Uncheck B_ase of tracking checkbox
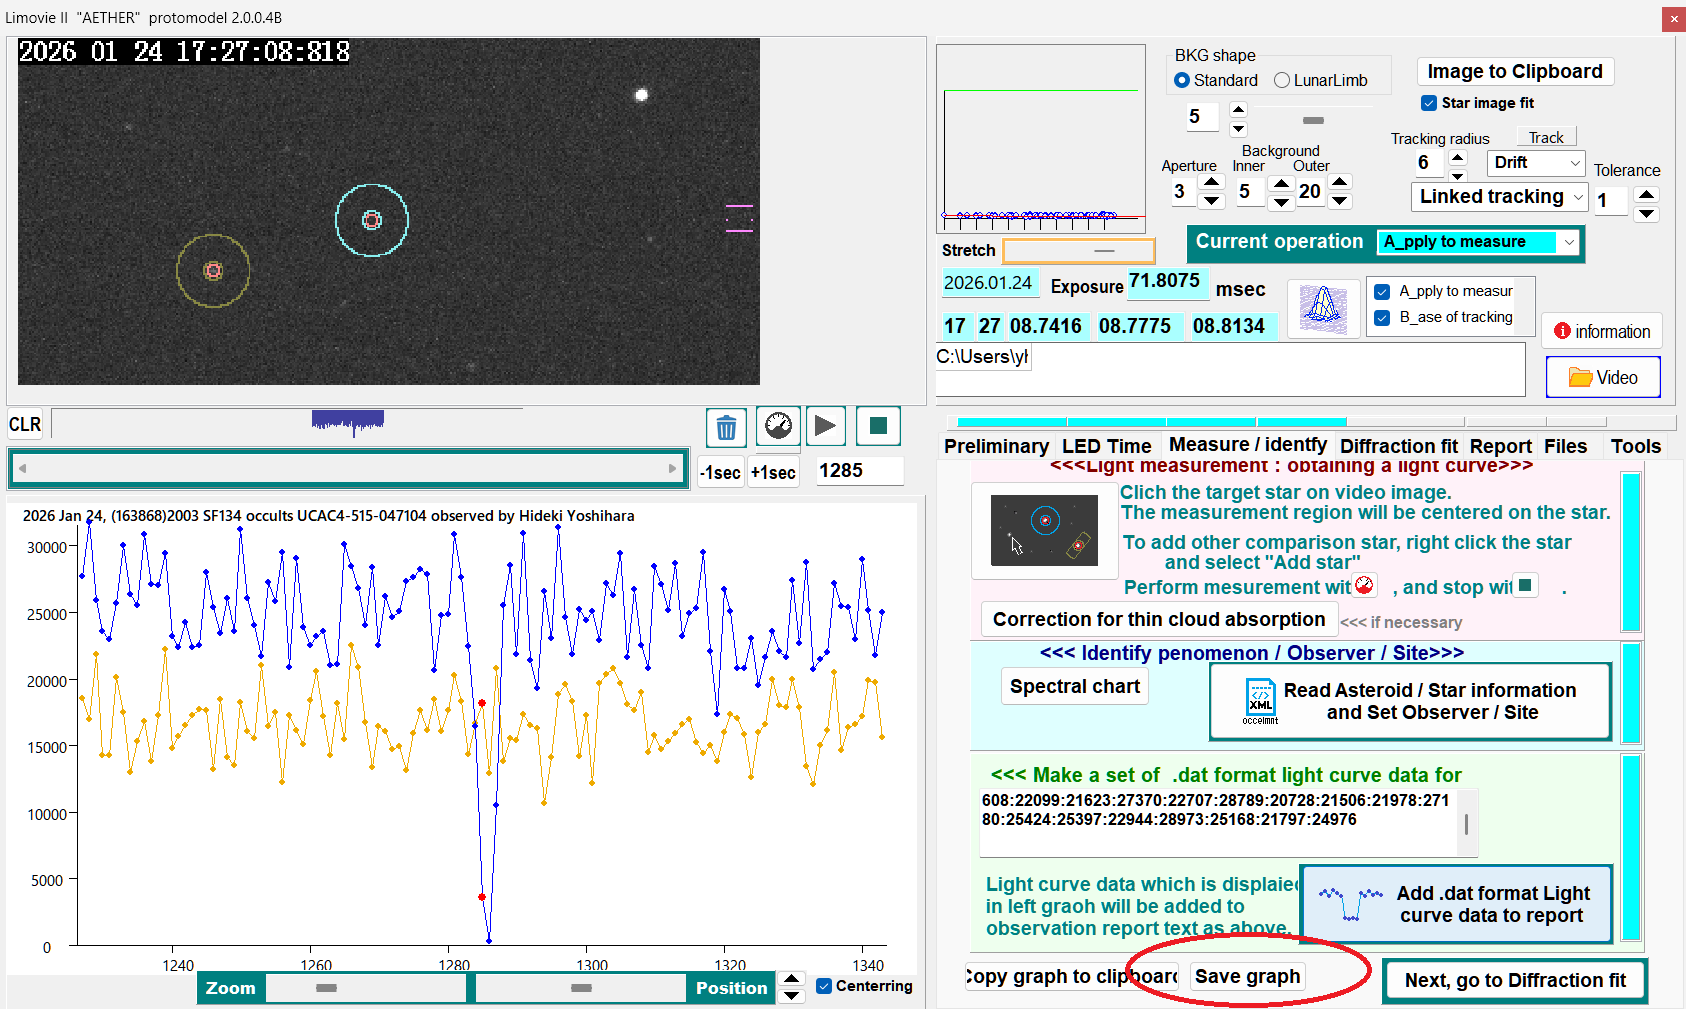The height and width of the screenshot is (1009, 1686). click(1382, 317)
